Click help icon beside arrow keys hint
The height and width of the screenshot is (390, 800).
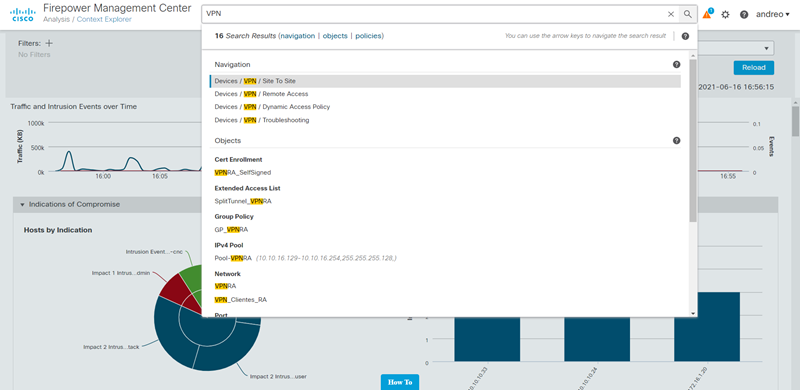685,36
